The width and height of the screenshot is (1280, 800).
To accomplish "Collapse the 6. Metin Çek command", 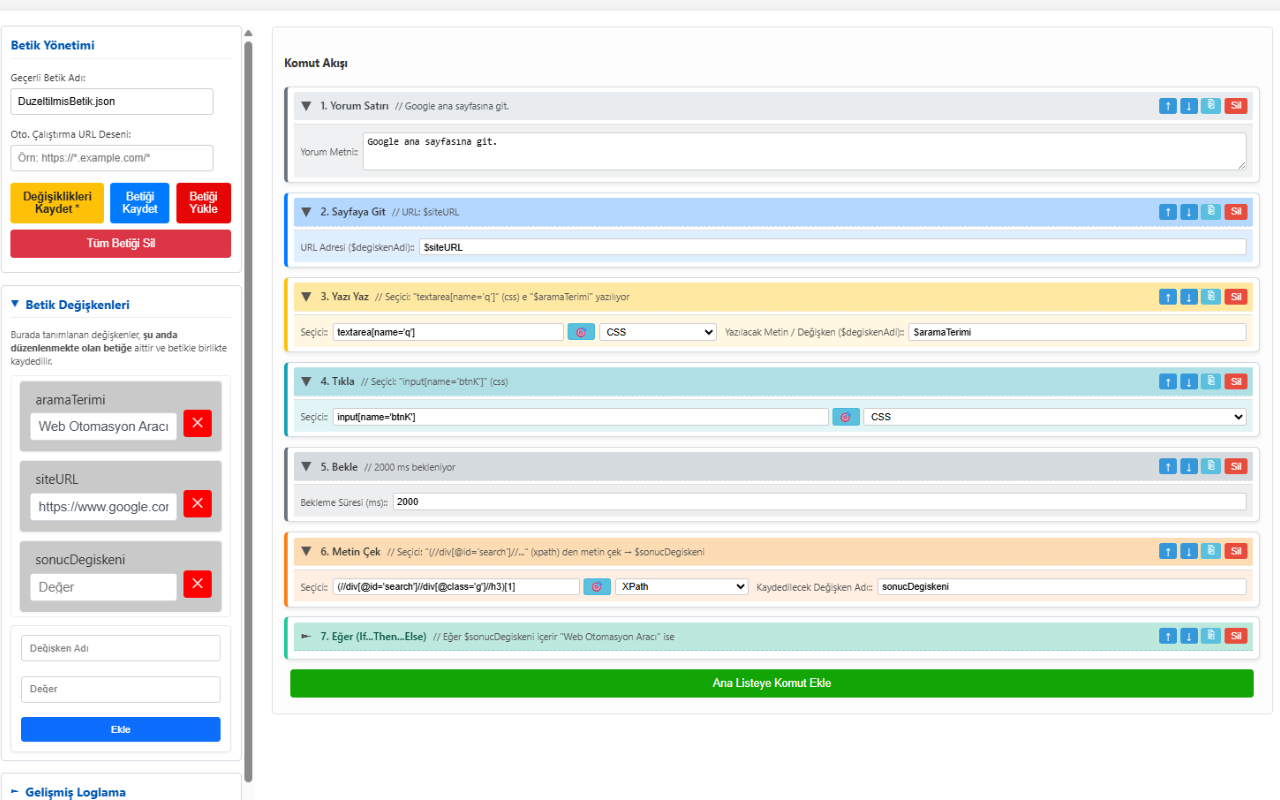I will [307, 552].
